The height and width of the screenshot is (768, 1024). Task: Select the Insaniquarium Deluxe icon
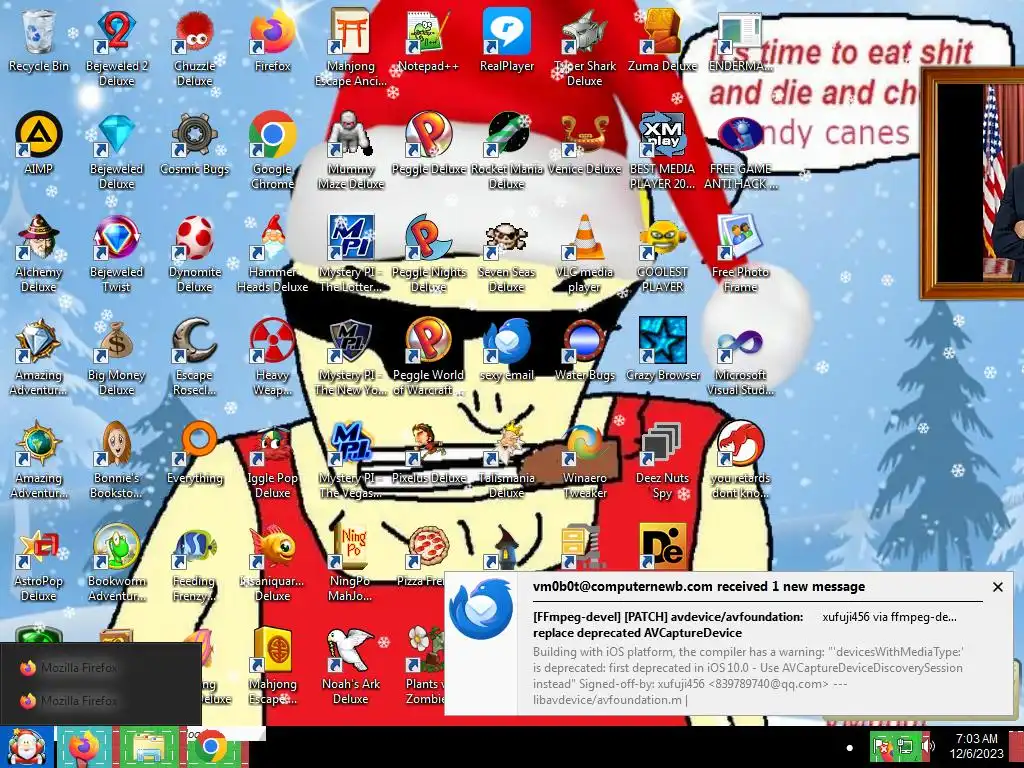(272, 563)
